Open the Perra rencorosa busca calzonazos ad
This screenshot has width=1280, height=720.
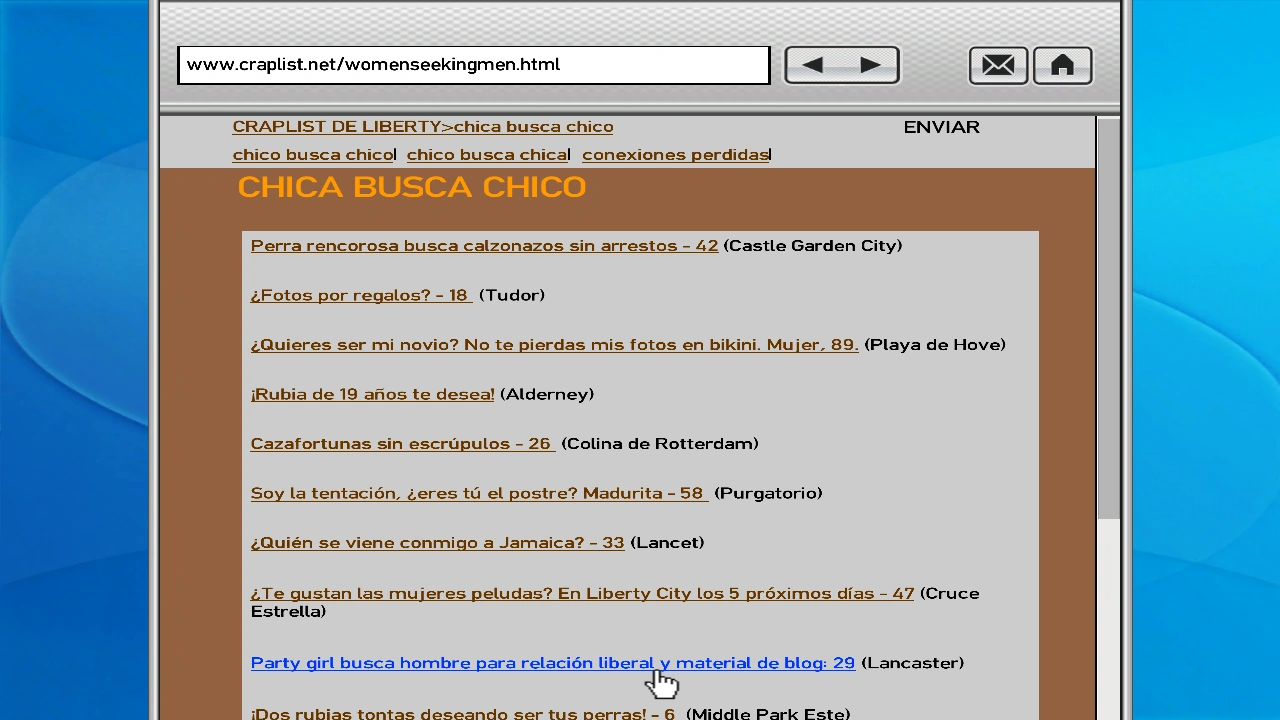pyautogui.click(x=484, y=246)
